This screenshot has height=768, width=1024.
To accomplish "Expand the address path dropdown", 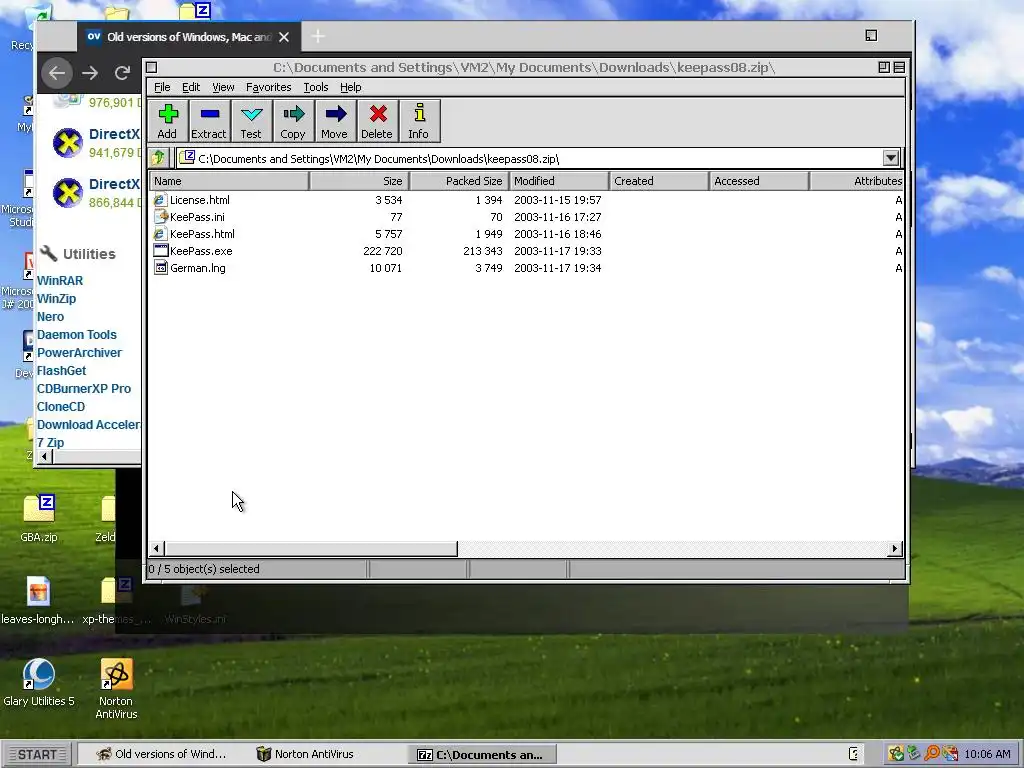I will click(x=891, y=158).
